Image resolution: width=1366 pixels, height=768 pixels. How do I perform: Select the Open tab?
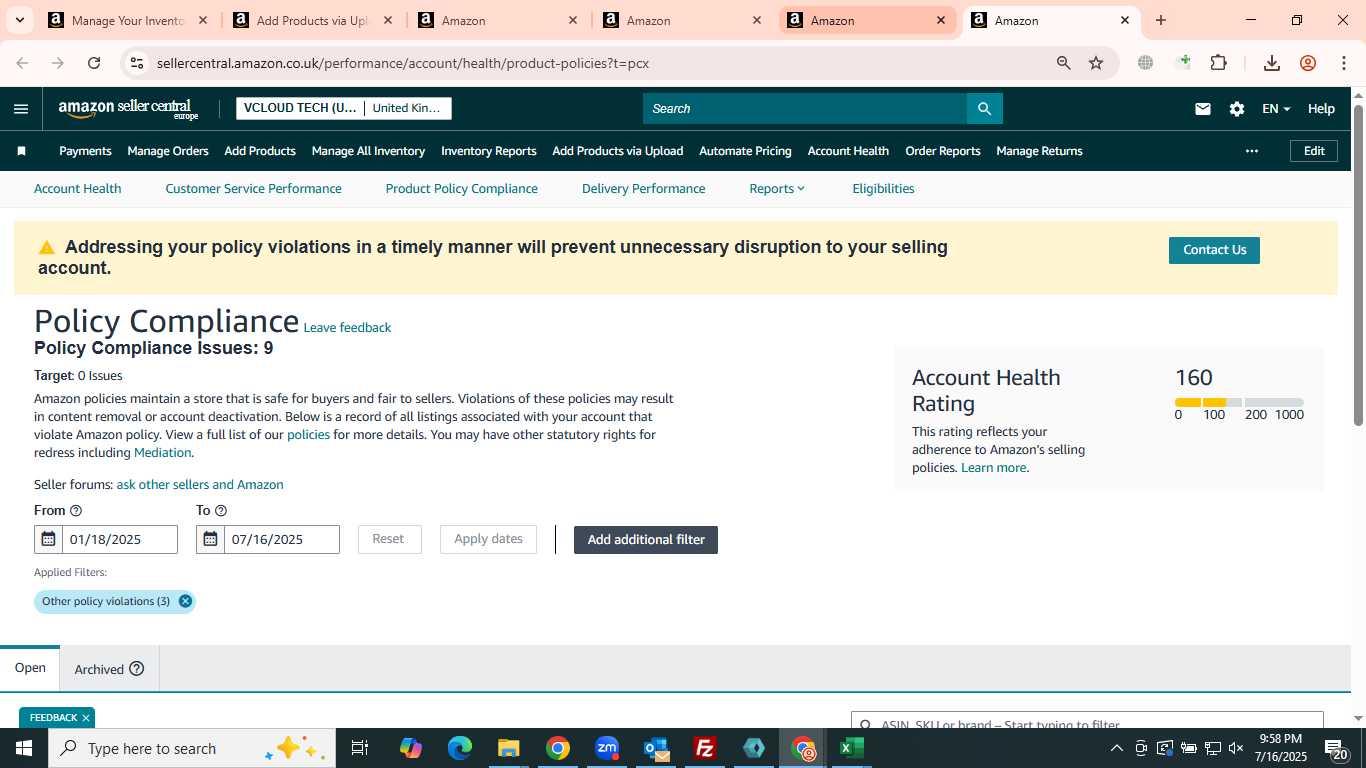(x=30, y=668)
